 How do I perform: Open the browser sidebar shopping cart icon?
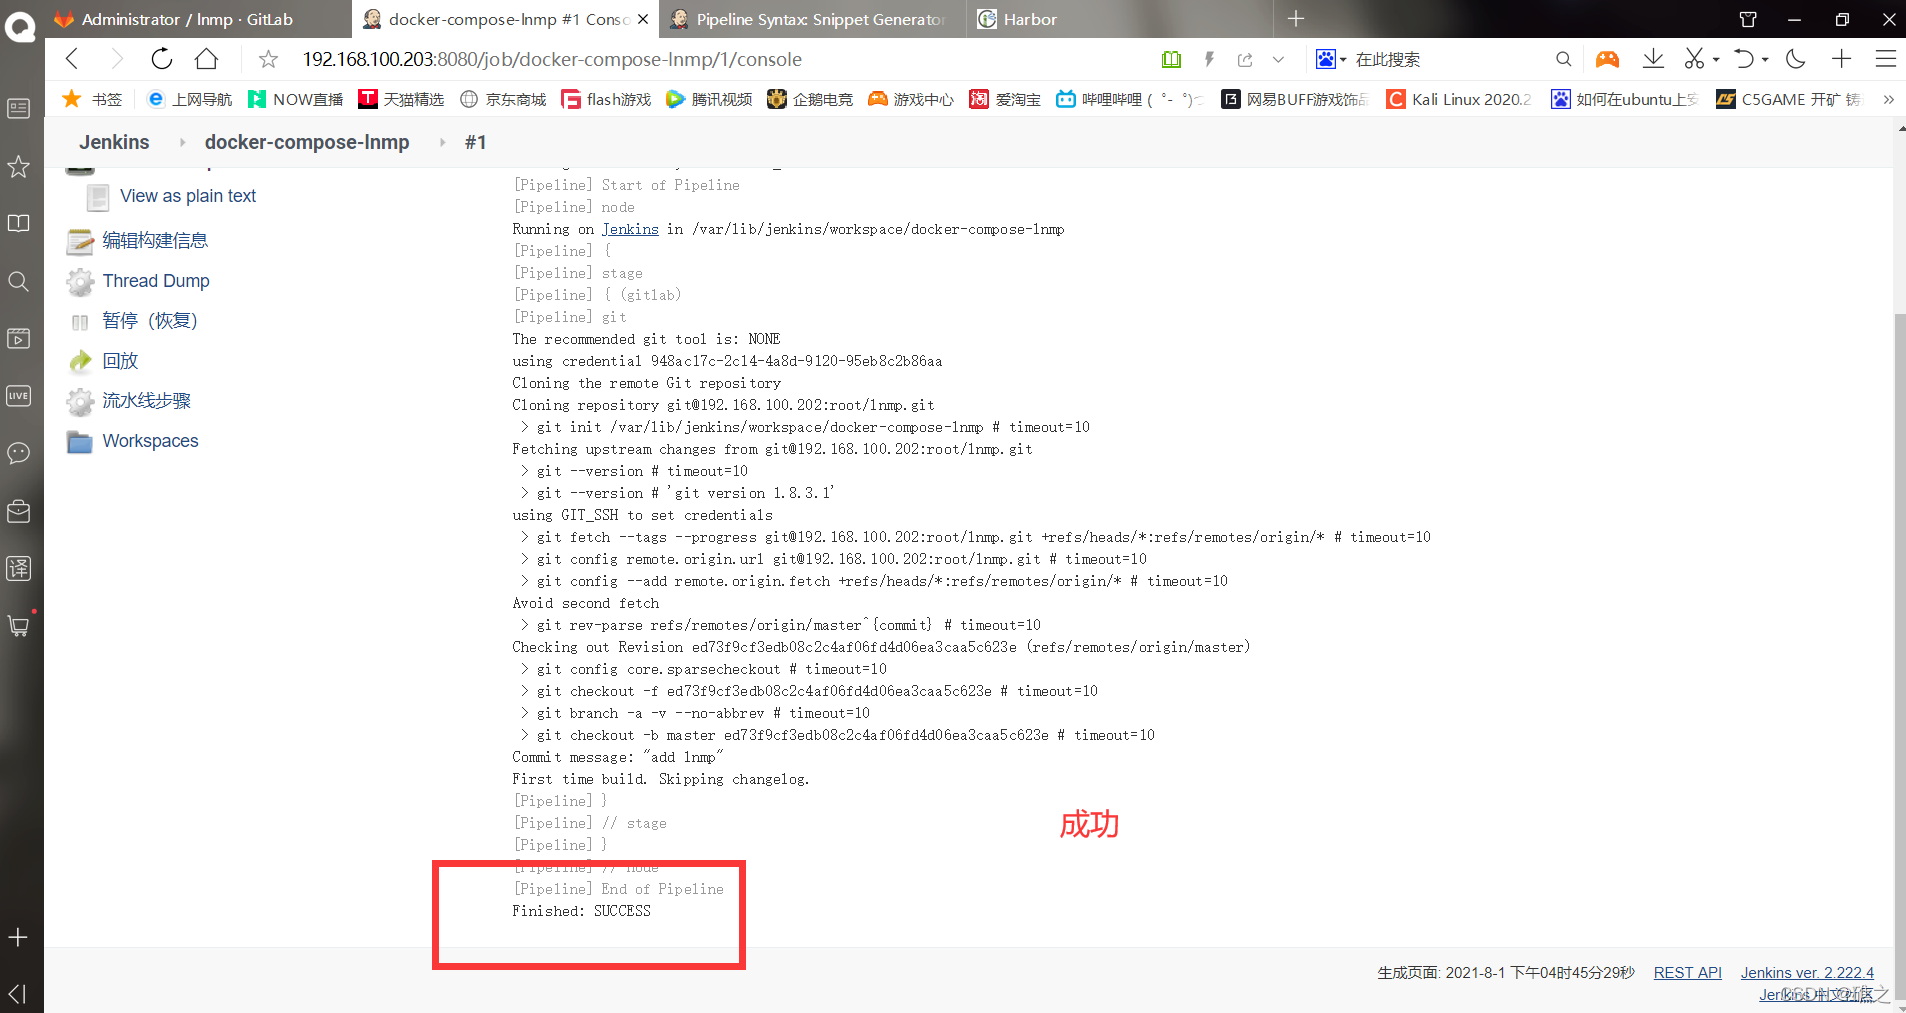18,626
